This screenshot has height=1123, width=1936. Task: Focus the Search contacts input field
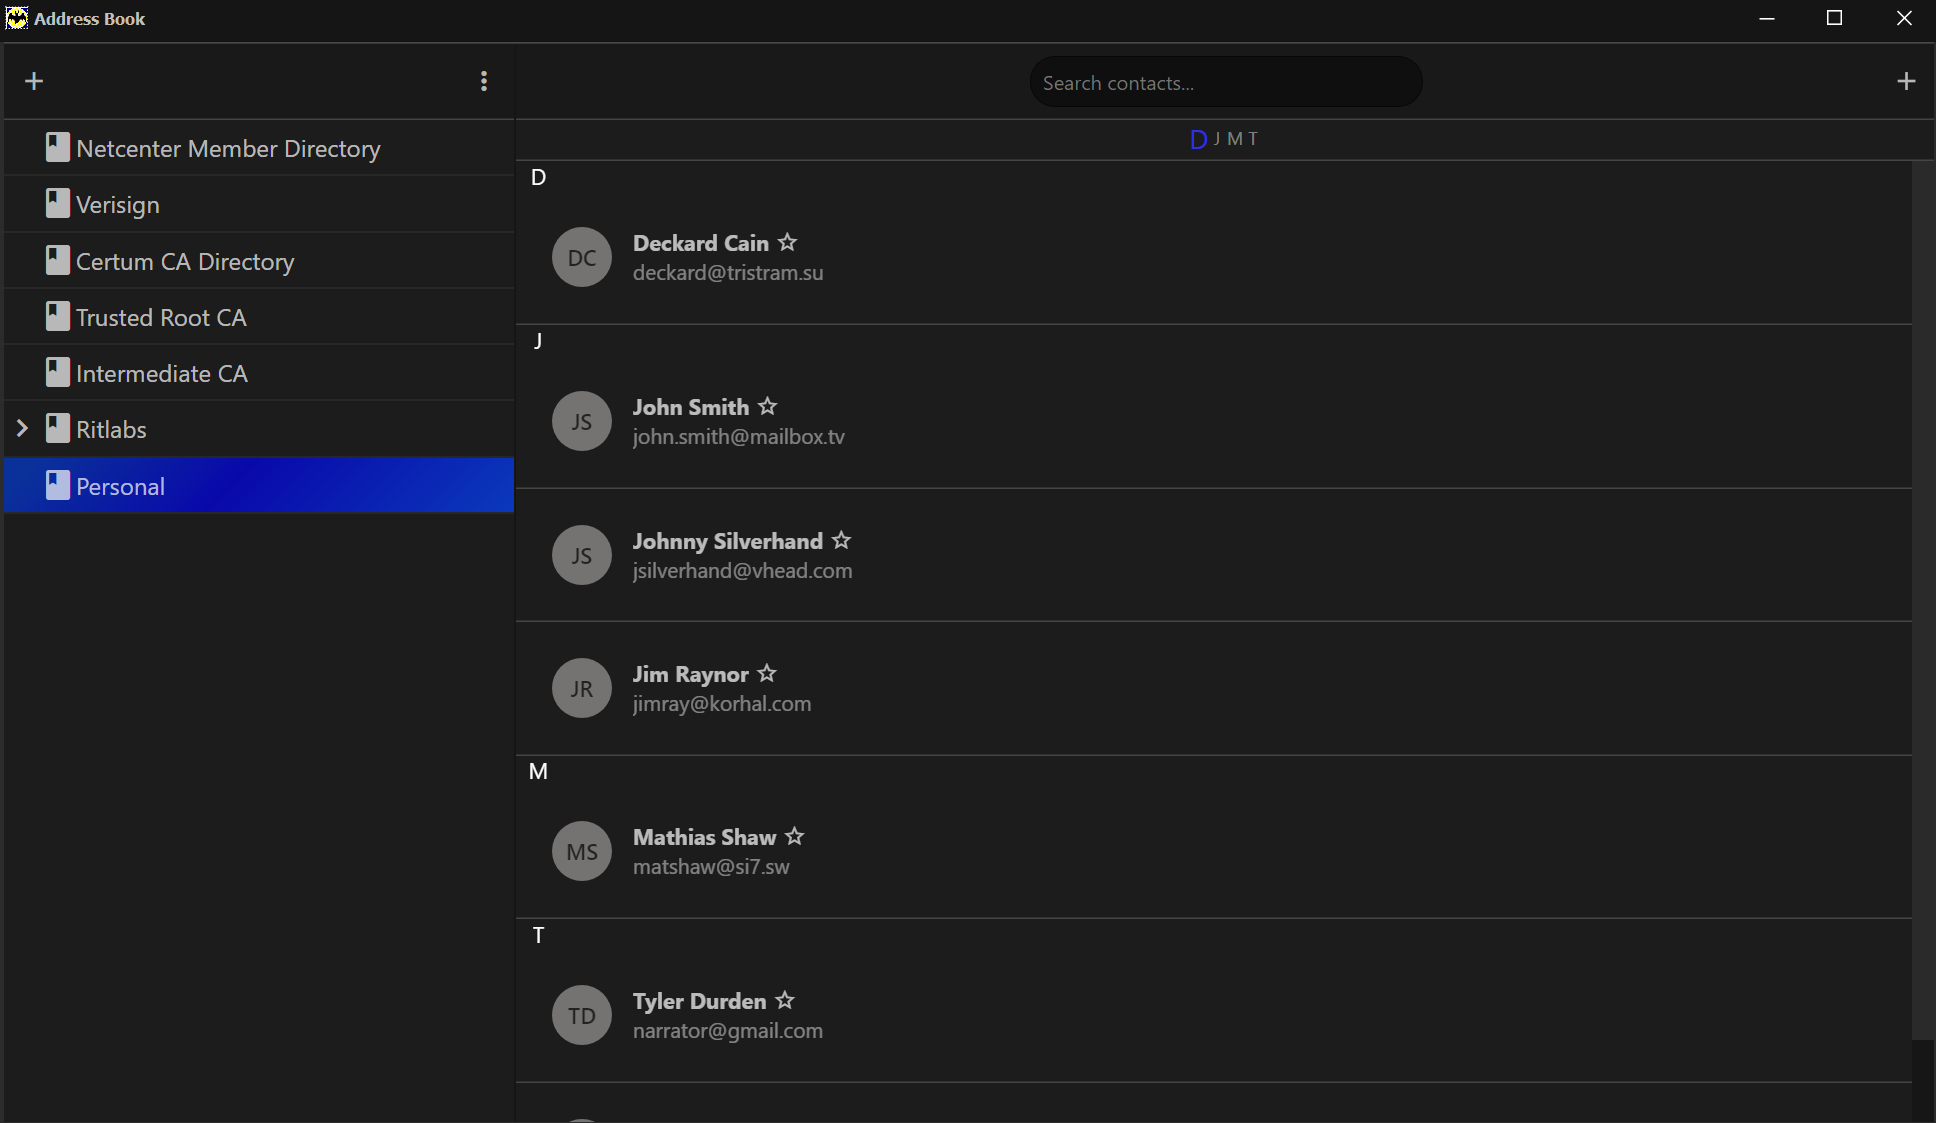(1226, 82)
